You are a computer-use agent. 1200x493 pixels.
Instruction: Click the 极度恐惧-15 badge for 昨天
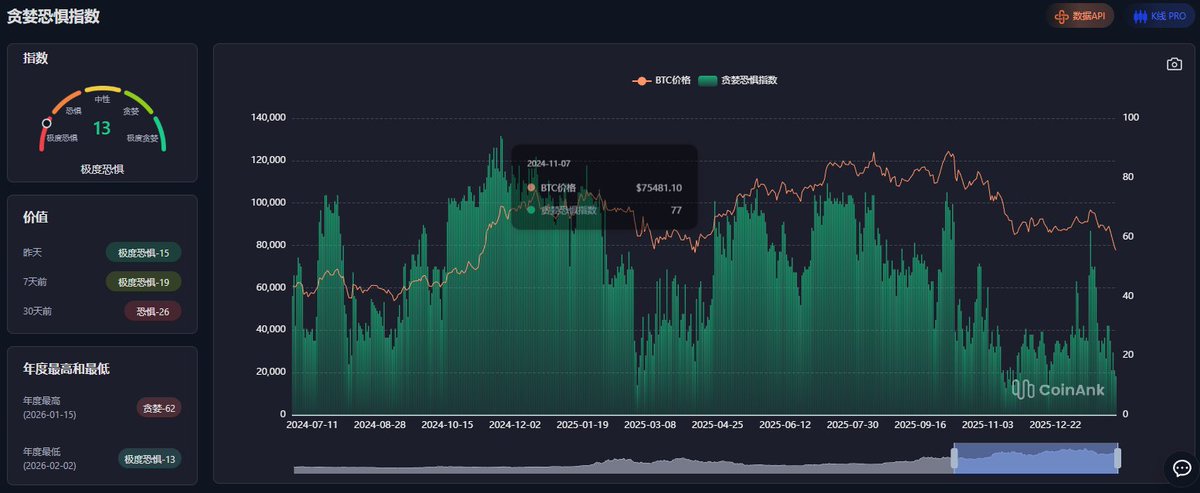tap(143, 253)
